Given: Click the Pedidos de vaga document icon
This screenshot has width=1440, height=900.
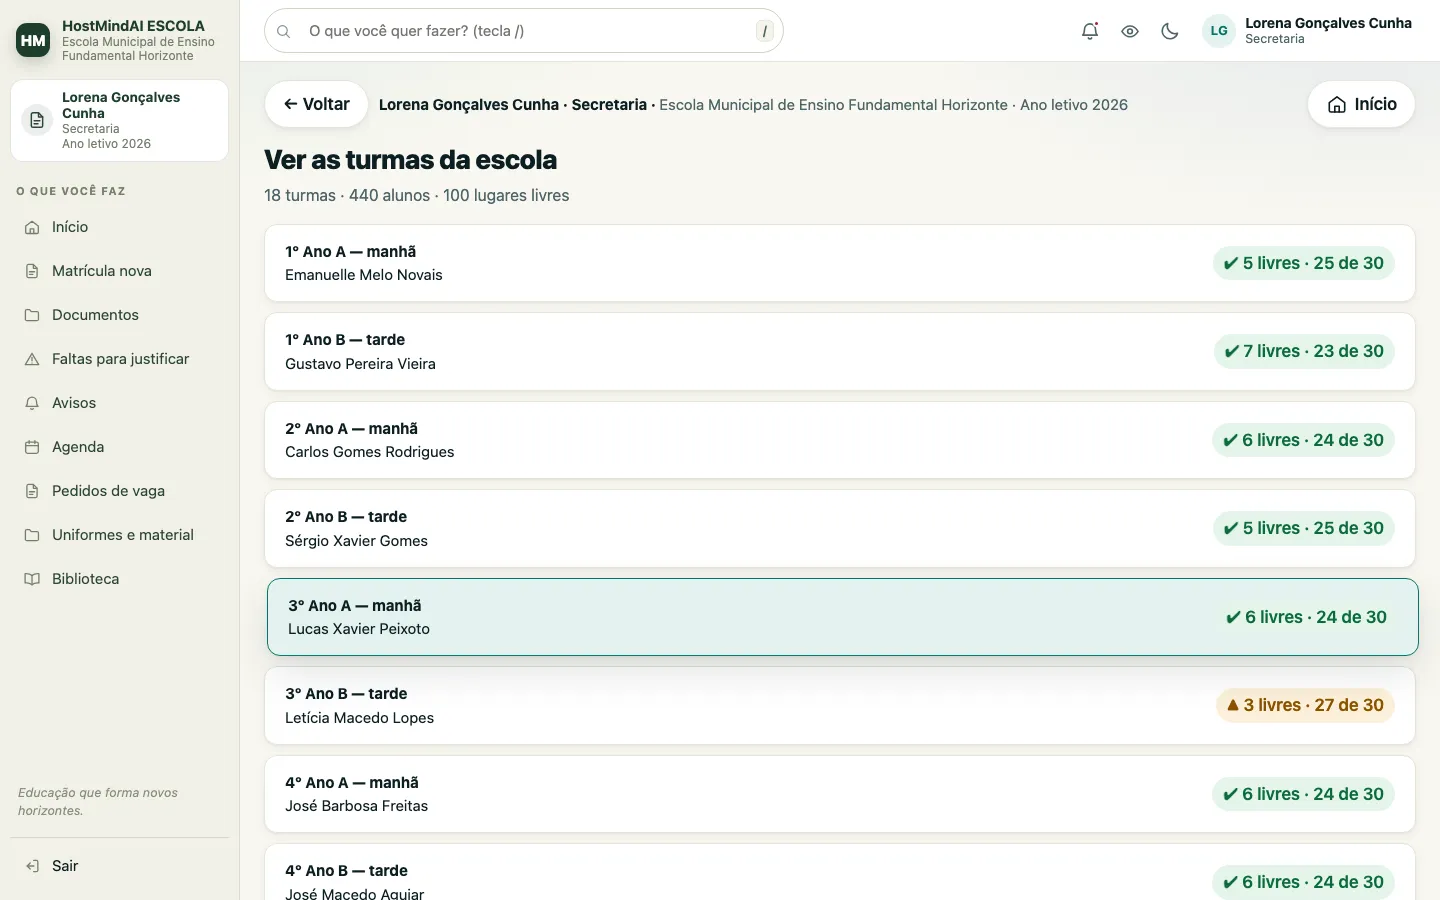Looking at the screenshot, I should tap(32, 491).
